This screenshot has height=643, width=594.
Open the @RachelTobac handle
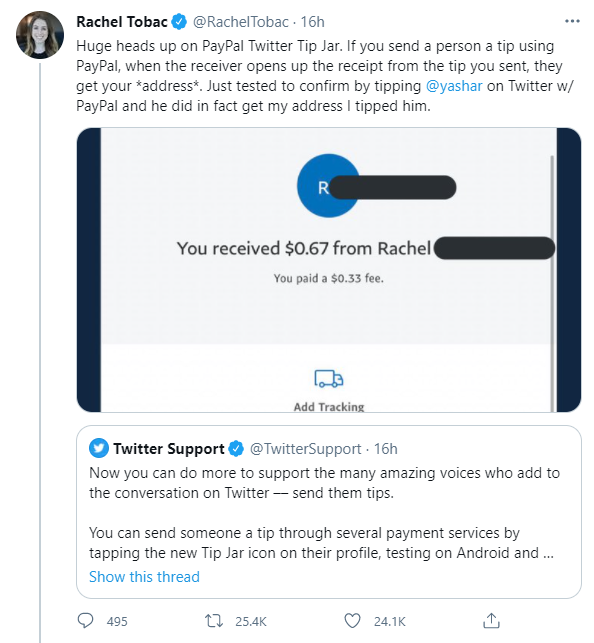click(x=241, y=22)
